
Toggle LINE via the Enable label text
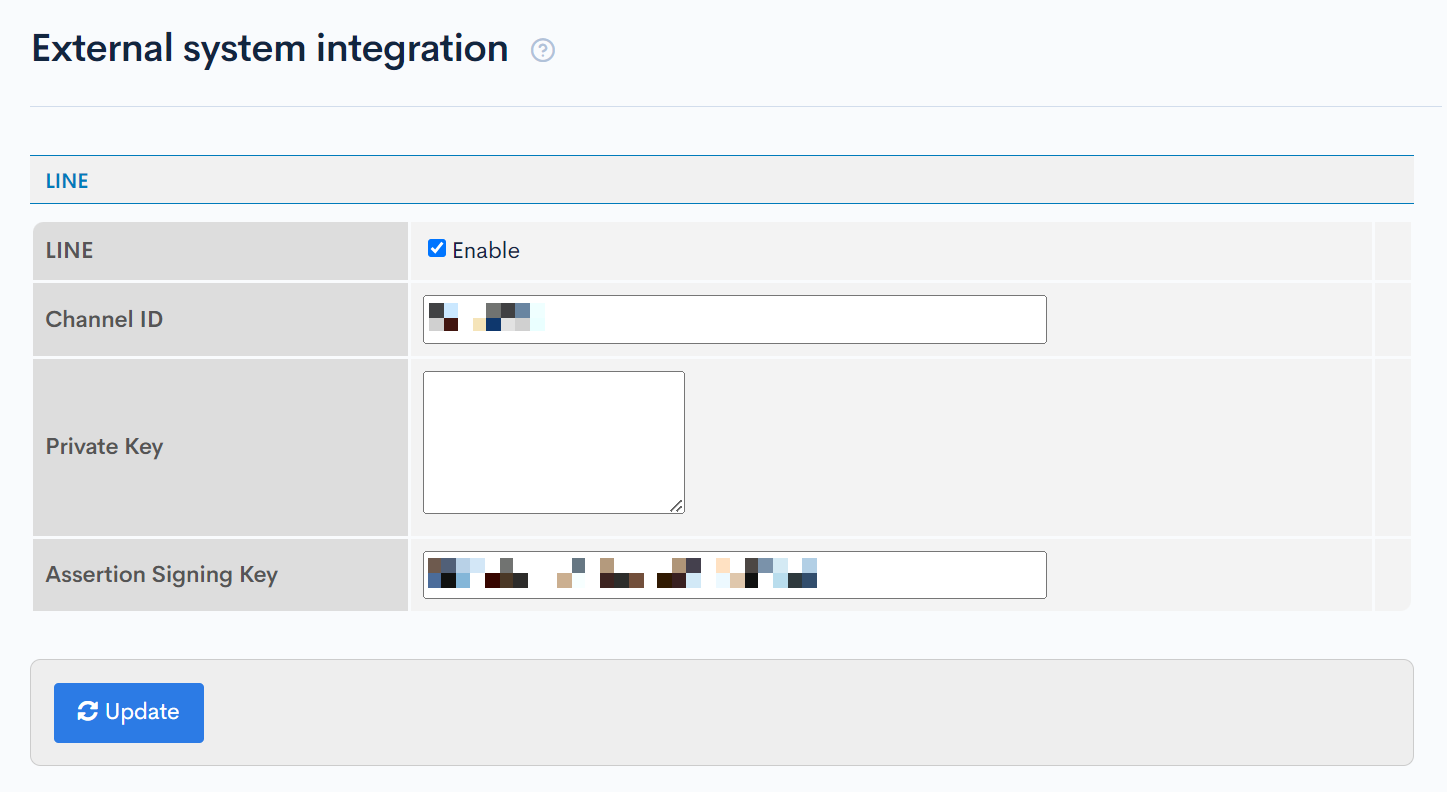point(486,250)
